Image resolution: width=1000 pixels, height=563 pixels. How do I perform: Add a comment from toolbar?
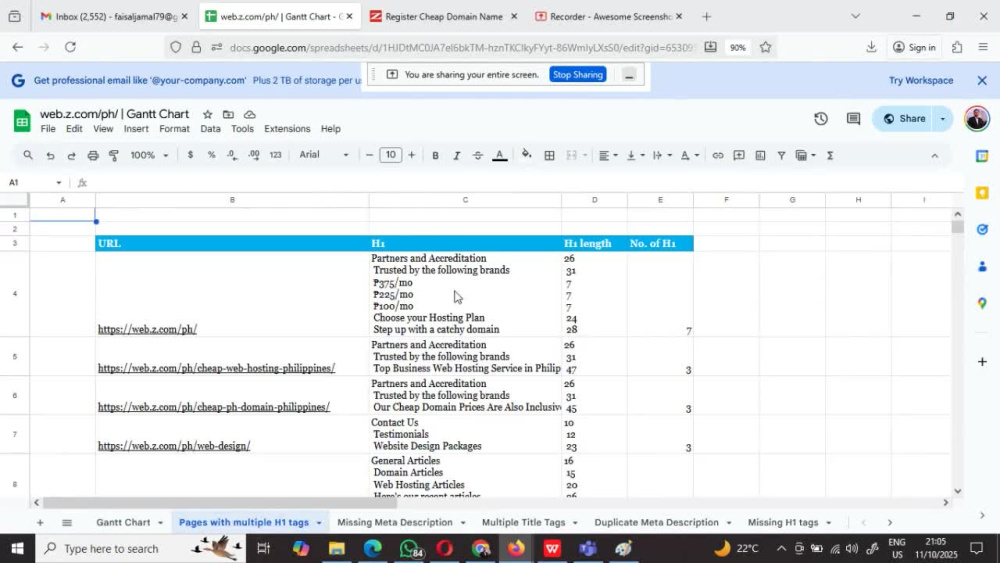pos(739,155)
